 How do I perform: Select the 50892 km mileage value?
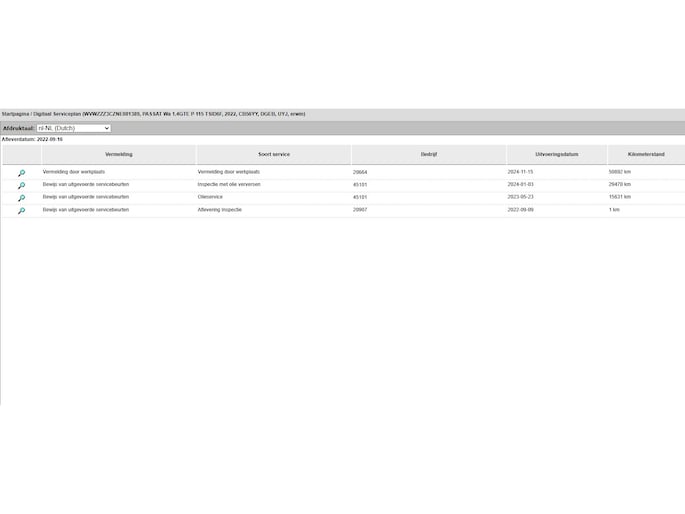click(619, 172)
